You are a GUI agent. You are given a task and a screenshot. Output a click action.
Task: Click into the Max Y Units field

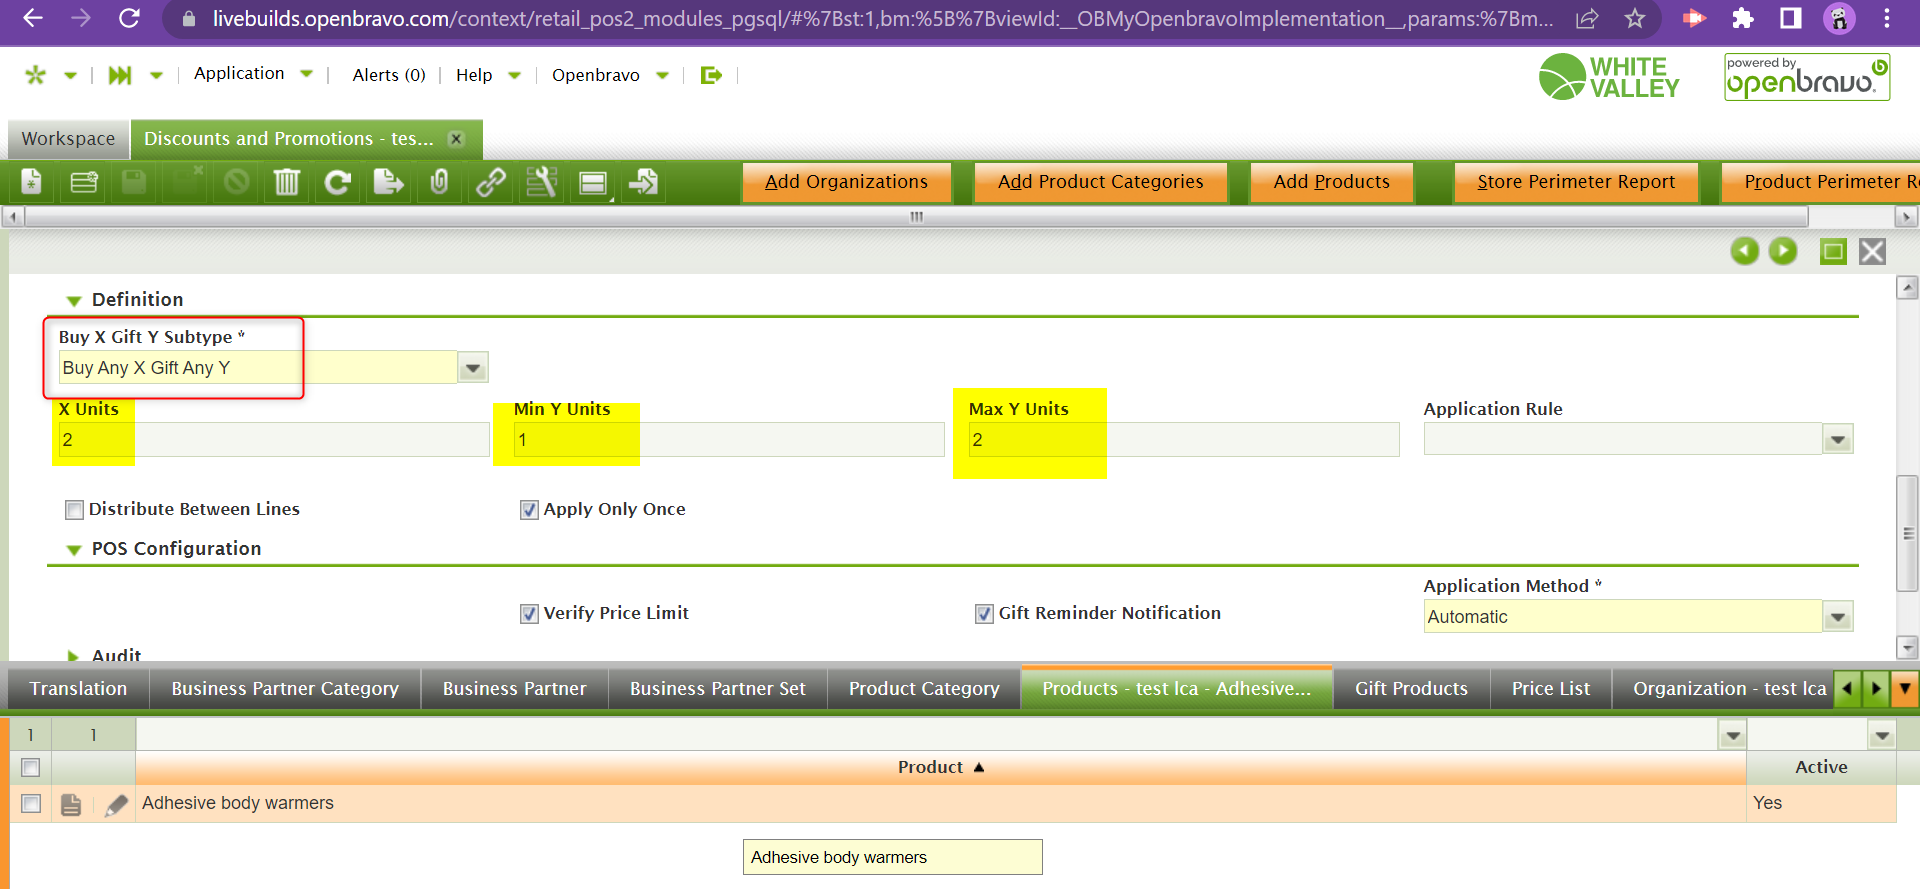click(x=1183, y=440)
